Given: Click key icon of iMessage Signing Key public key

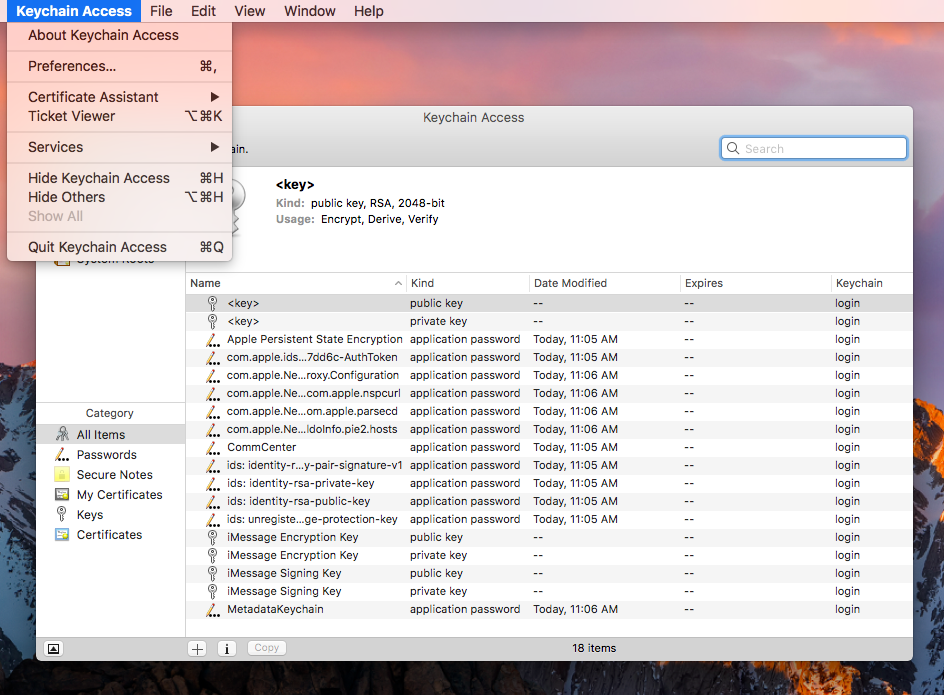Looking at the screenshot, I should point(213,573).
